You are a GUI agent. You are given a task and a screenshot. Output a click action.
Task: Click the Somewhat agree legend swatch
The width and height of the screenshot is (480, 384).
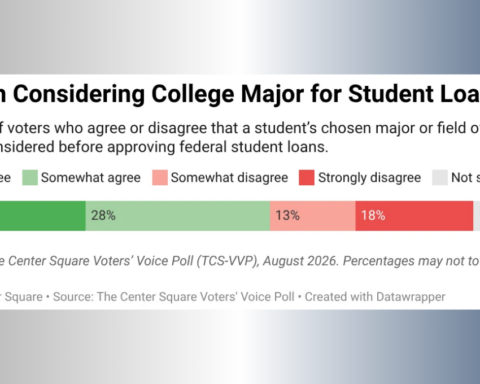(30, 177)
